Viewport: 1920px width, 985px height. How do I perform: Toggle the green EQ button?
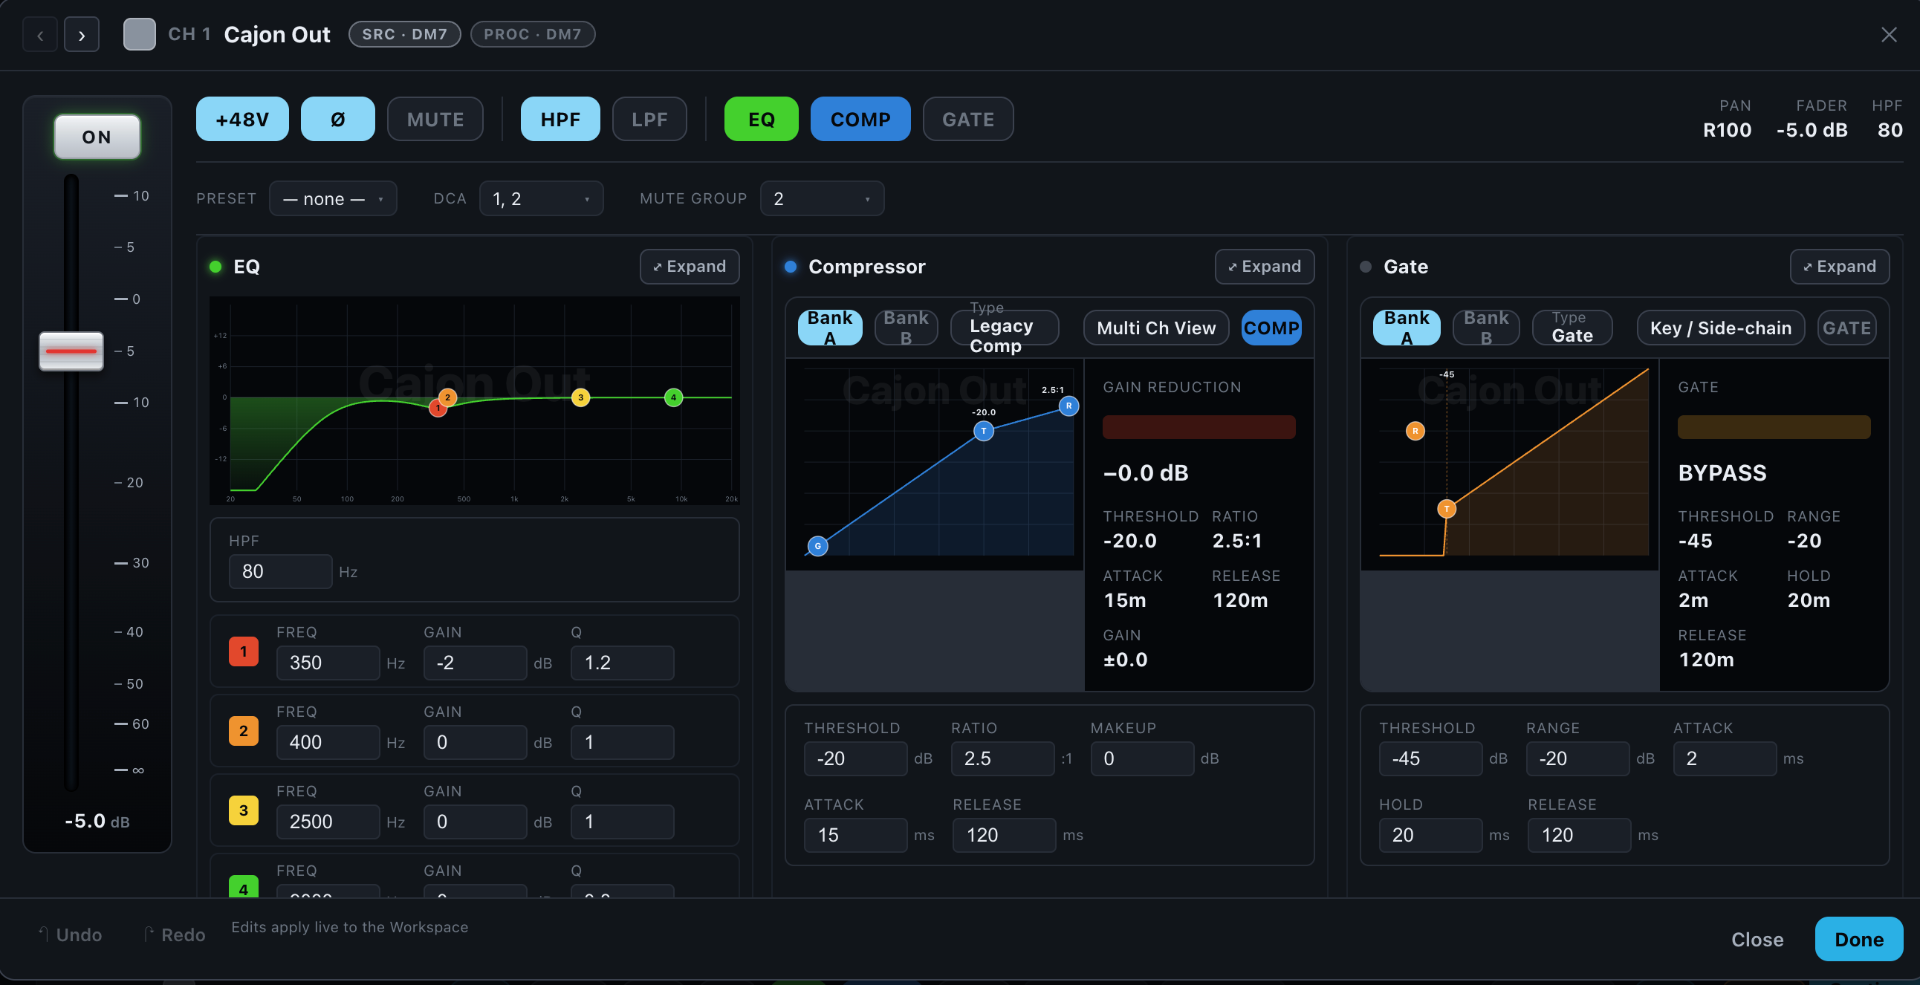[761, 119]
